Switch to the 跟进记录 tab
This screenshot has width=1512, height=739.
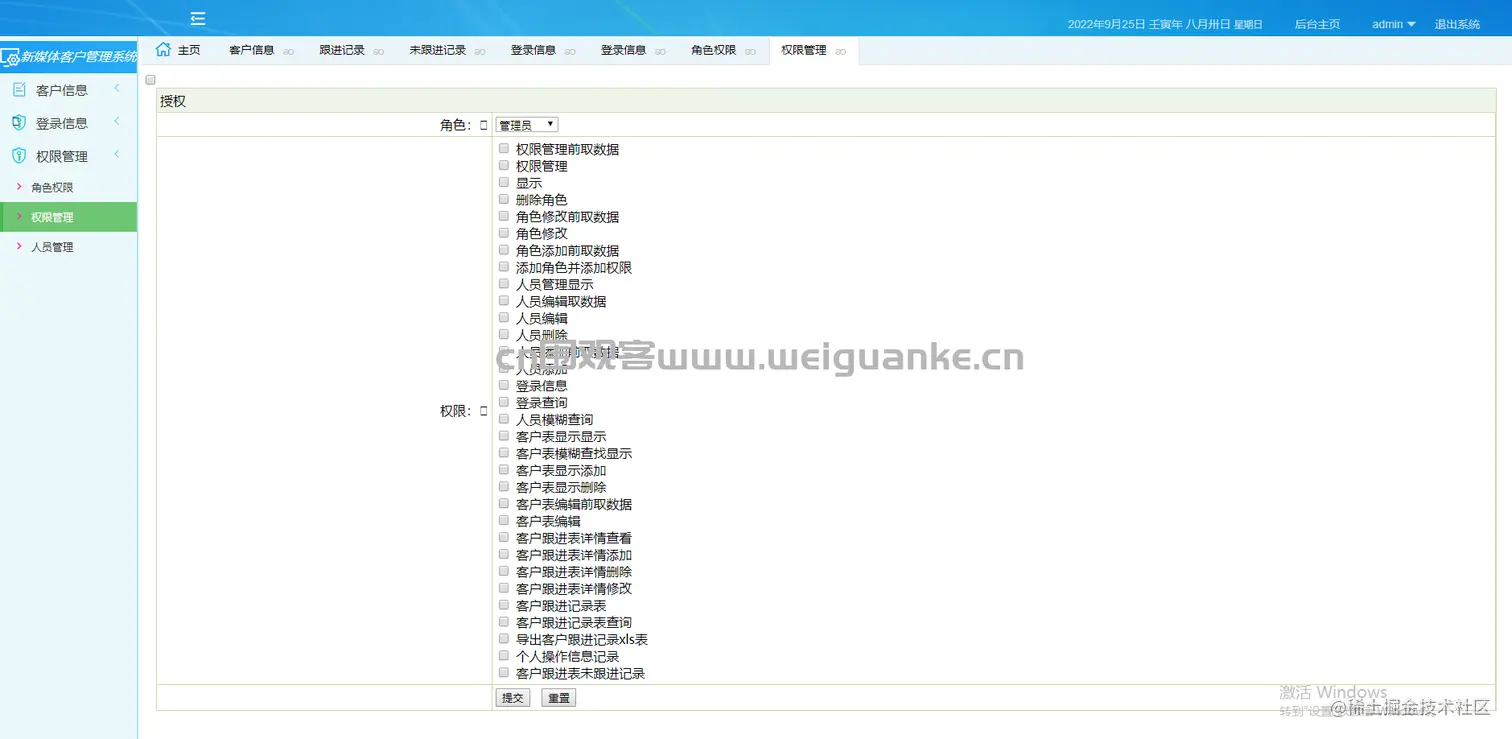[x=341, y=50]
